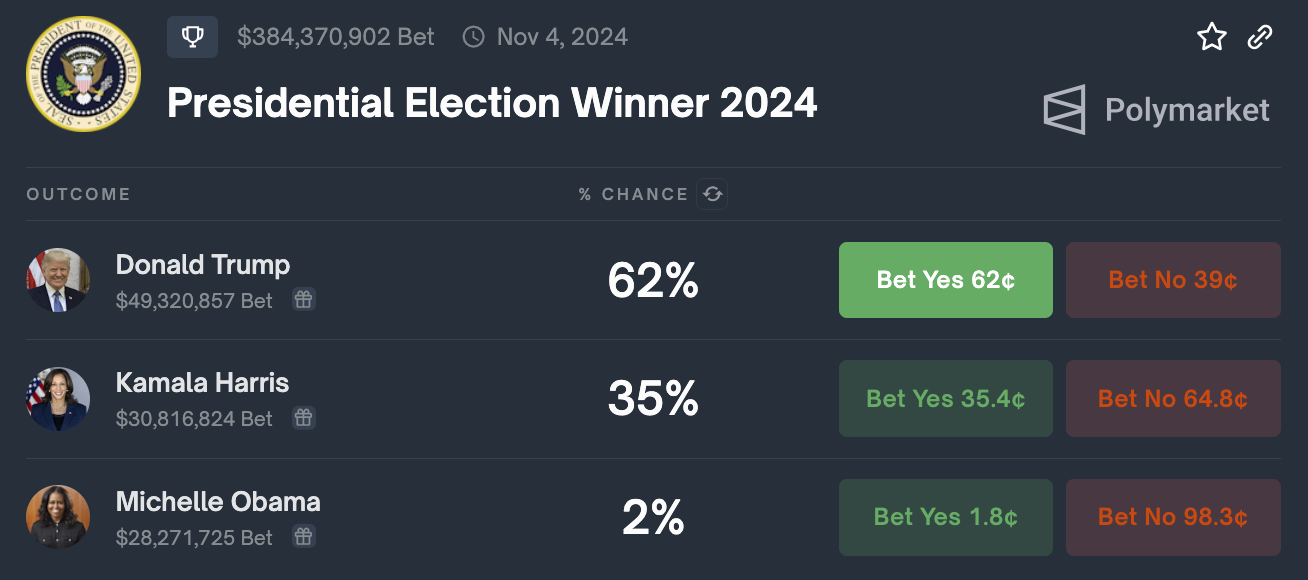The width and height of the screenshot is (1308, 580).
Task: Bet Yes on Kamala Harris at 35.4¢
Action: tap(945, 399)
